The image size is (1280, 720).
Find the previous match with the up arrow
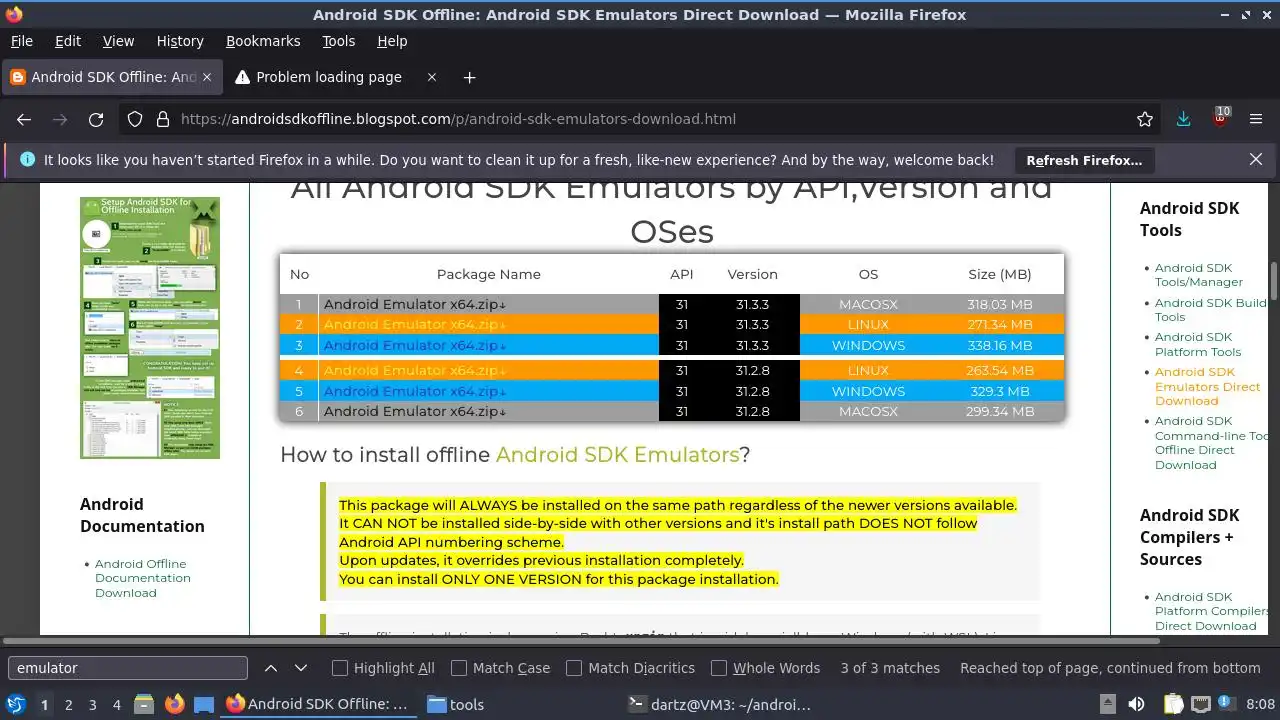[x=271, y=668]
